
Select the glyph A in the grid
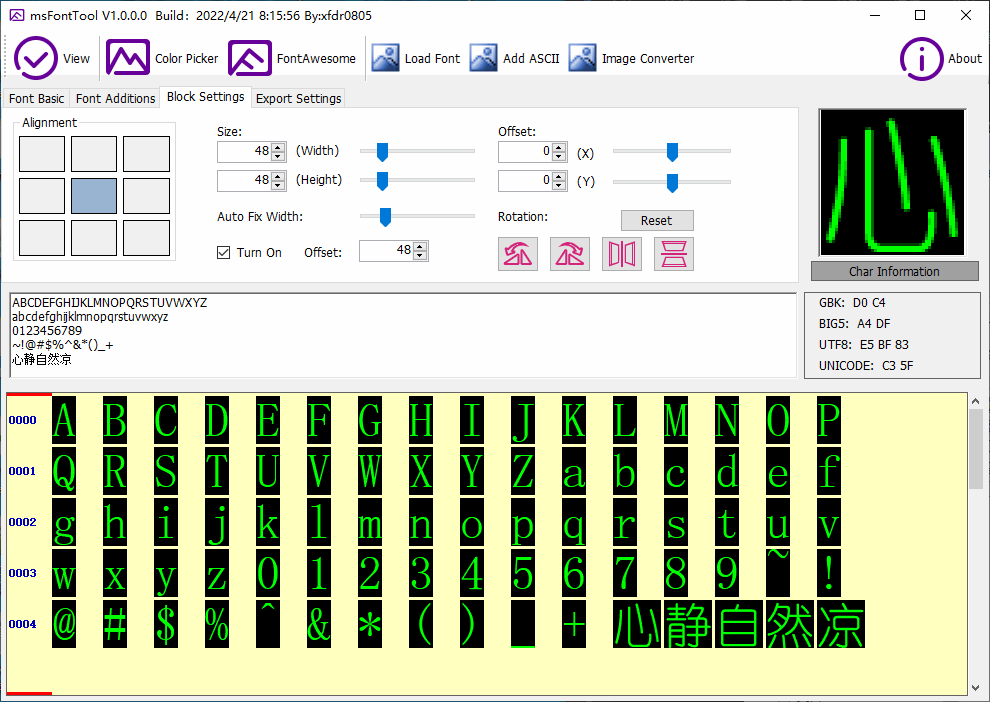click(x=64, y=420)
